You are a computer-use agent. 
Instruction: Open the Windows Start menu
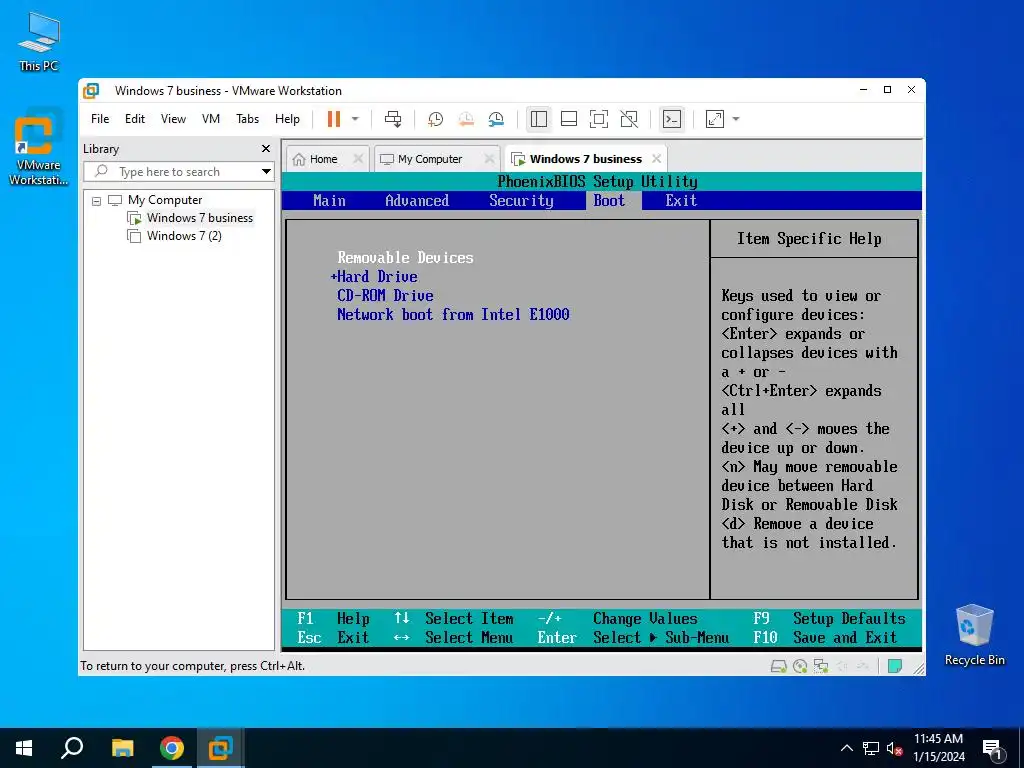24,748
